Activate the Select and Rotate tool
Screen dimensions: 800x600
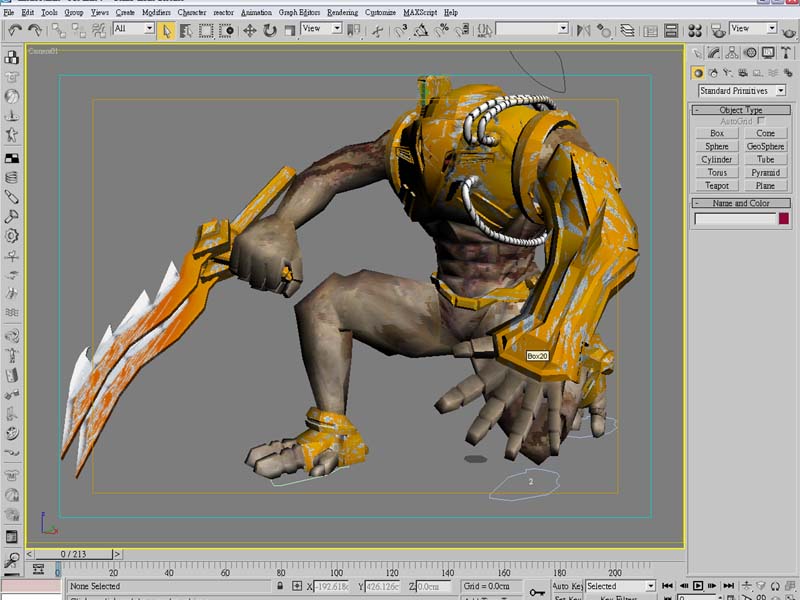(x=270, y=31)
